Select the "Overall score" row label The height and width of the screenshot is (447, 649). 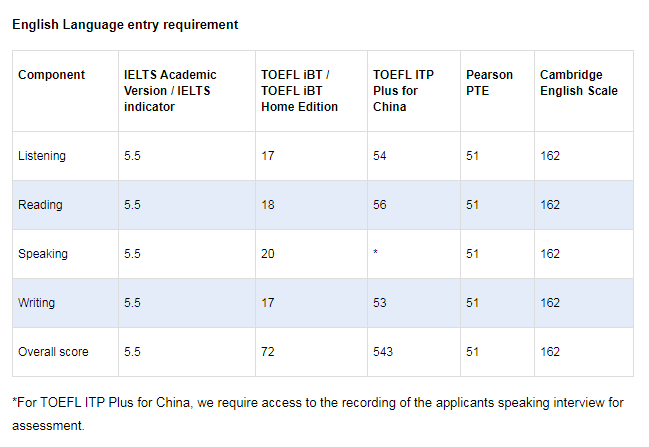(x=54, y=352)
